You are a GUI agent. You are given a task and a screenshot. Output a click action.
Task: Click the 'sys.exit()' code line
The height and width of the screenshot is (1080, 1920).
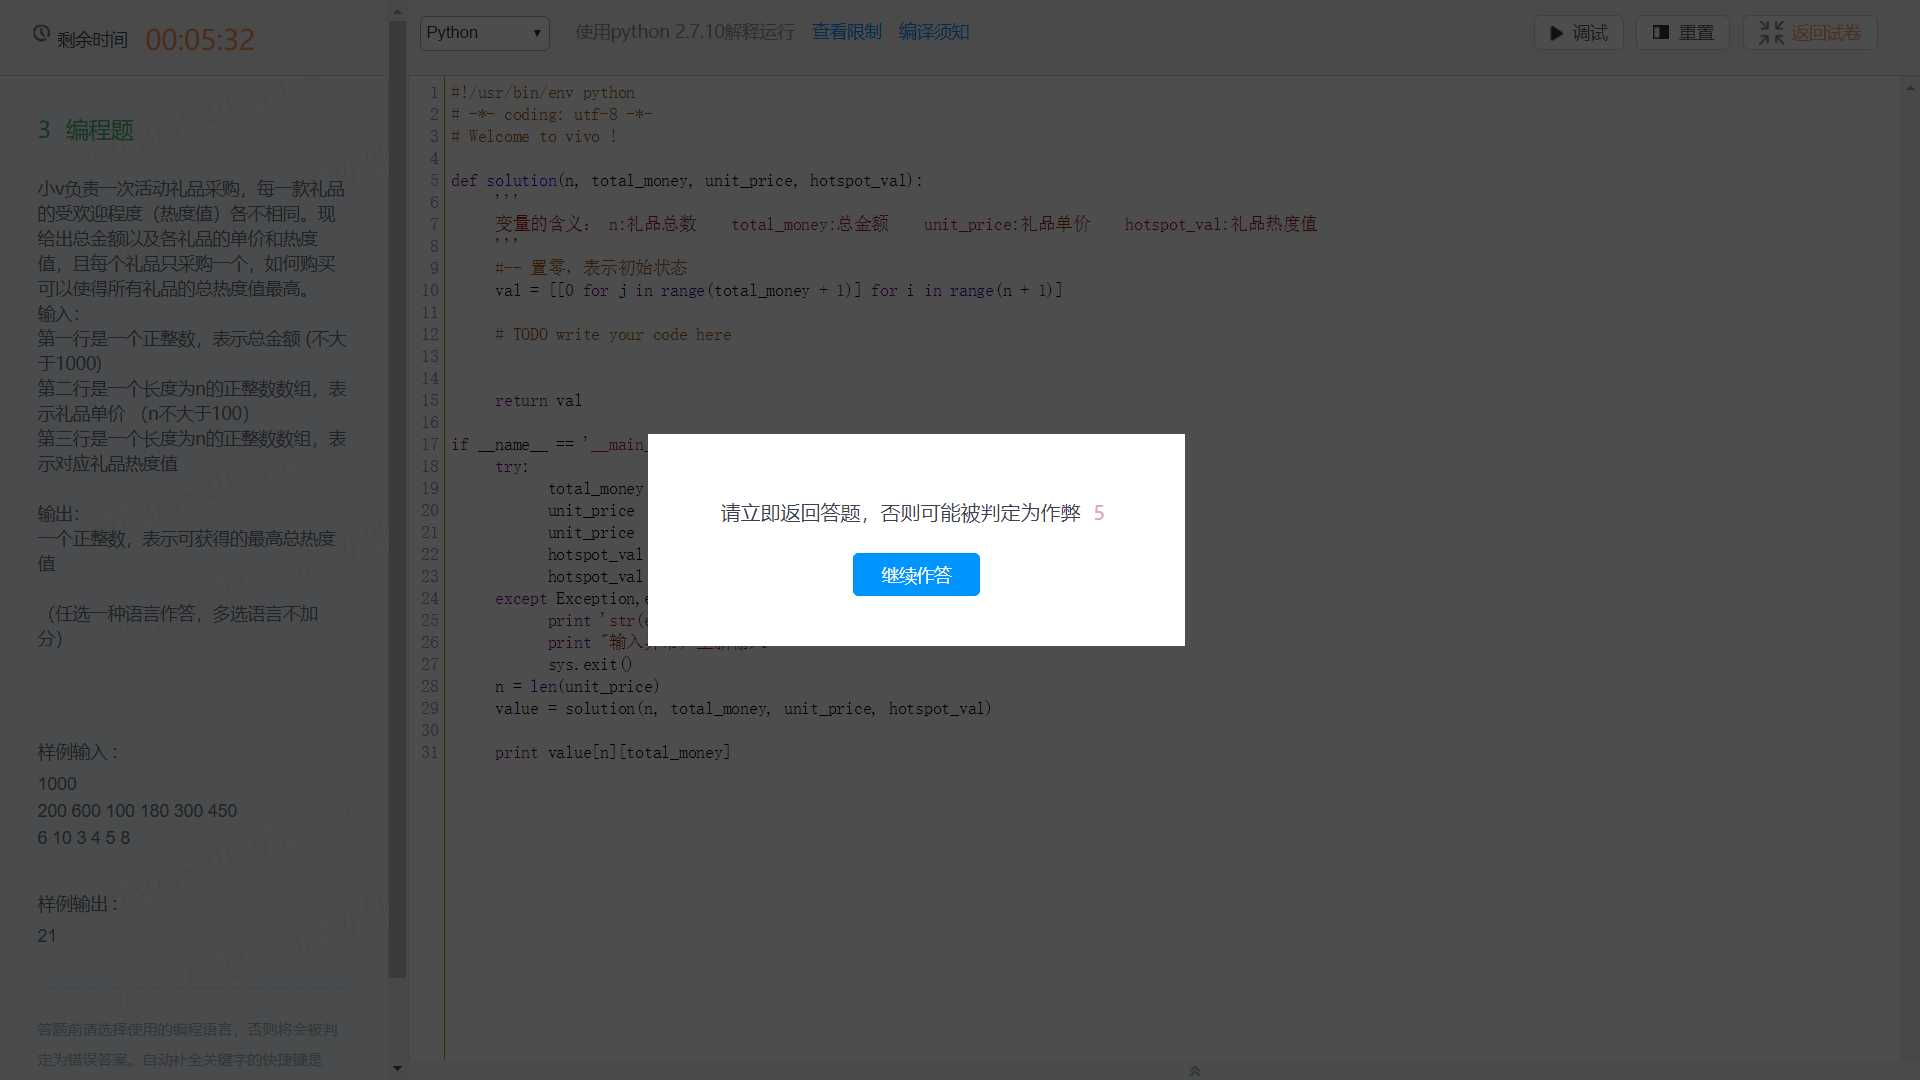590,665
